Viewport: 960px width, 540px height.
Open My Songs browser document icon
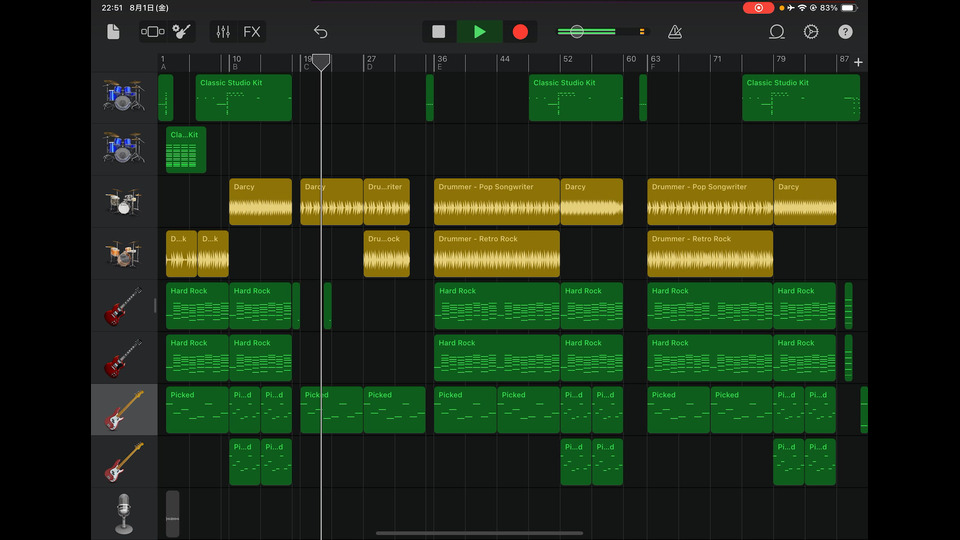click(113, 32)
